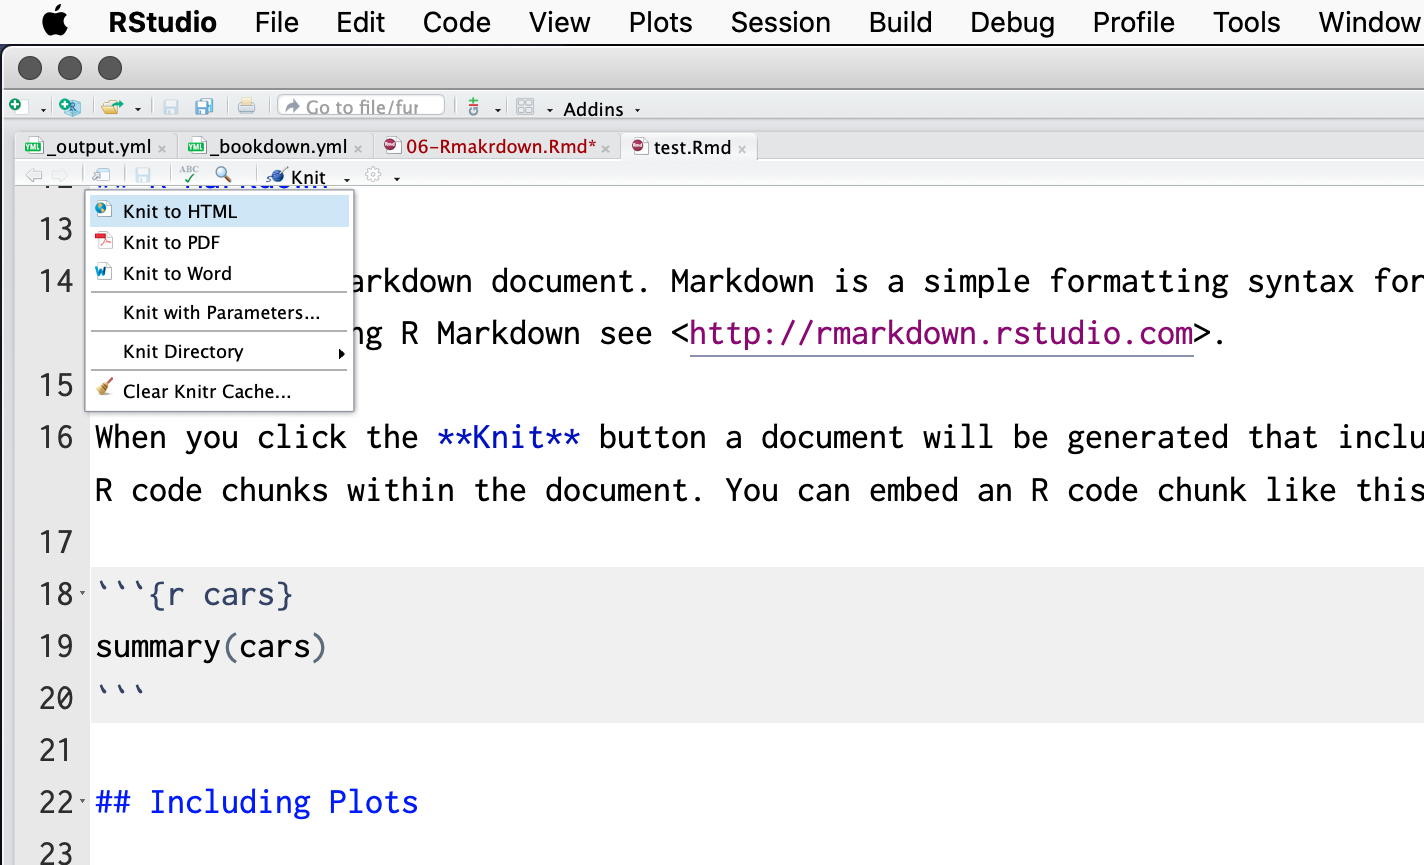Click line number 21 in the gutter

coord(56,750)
